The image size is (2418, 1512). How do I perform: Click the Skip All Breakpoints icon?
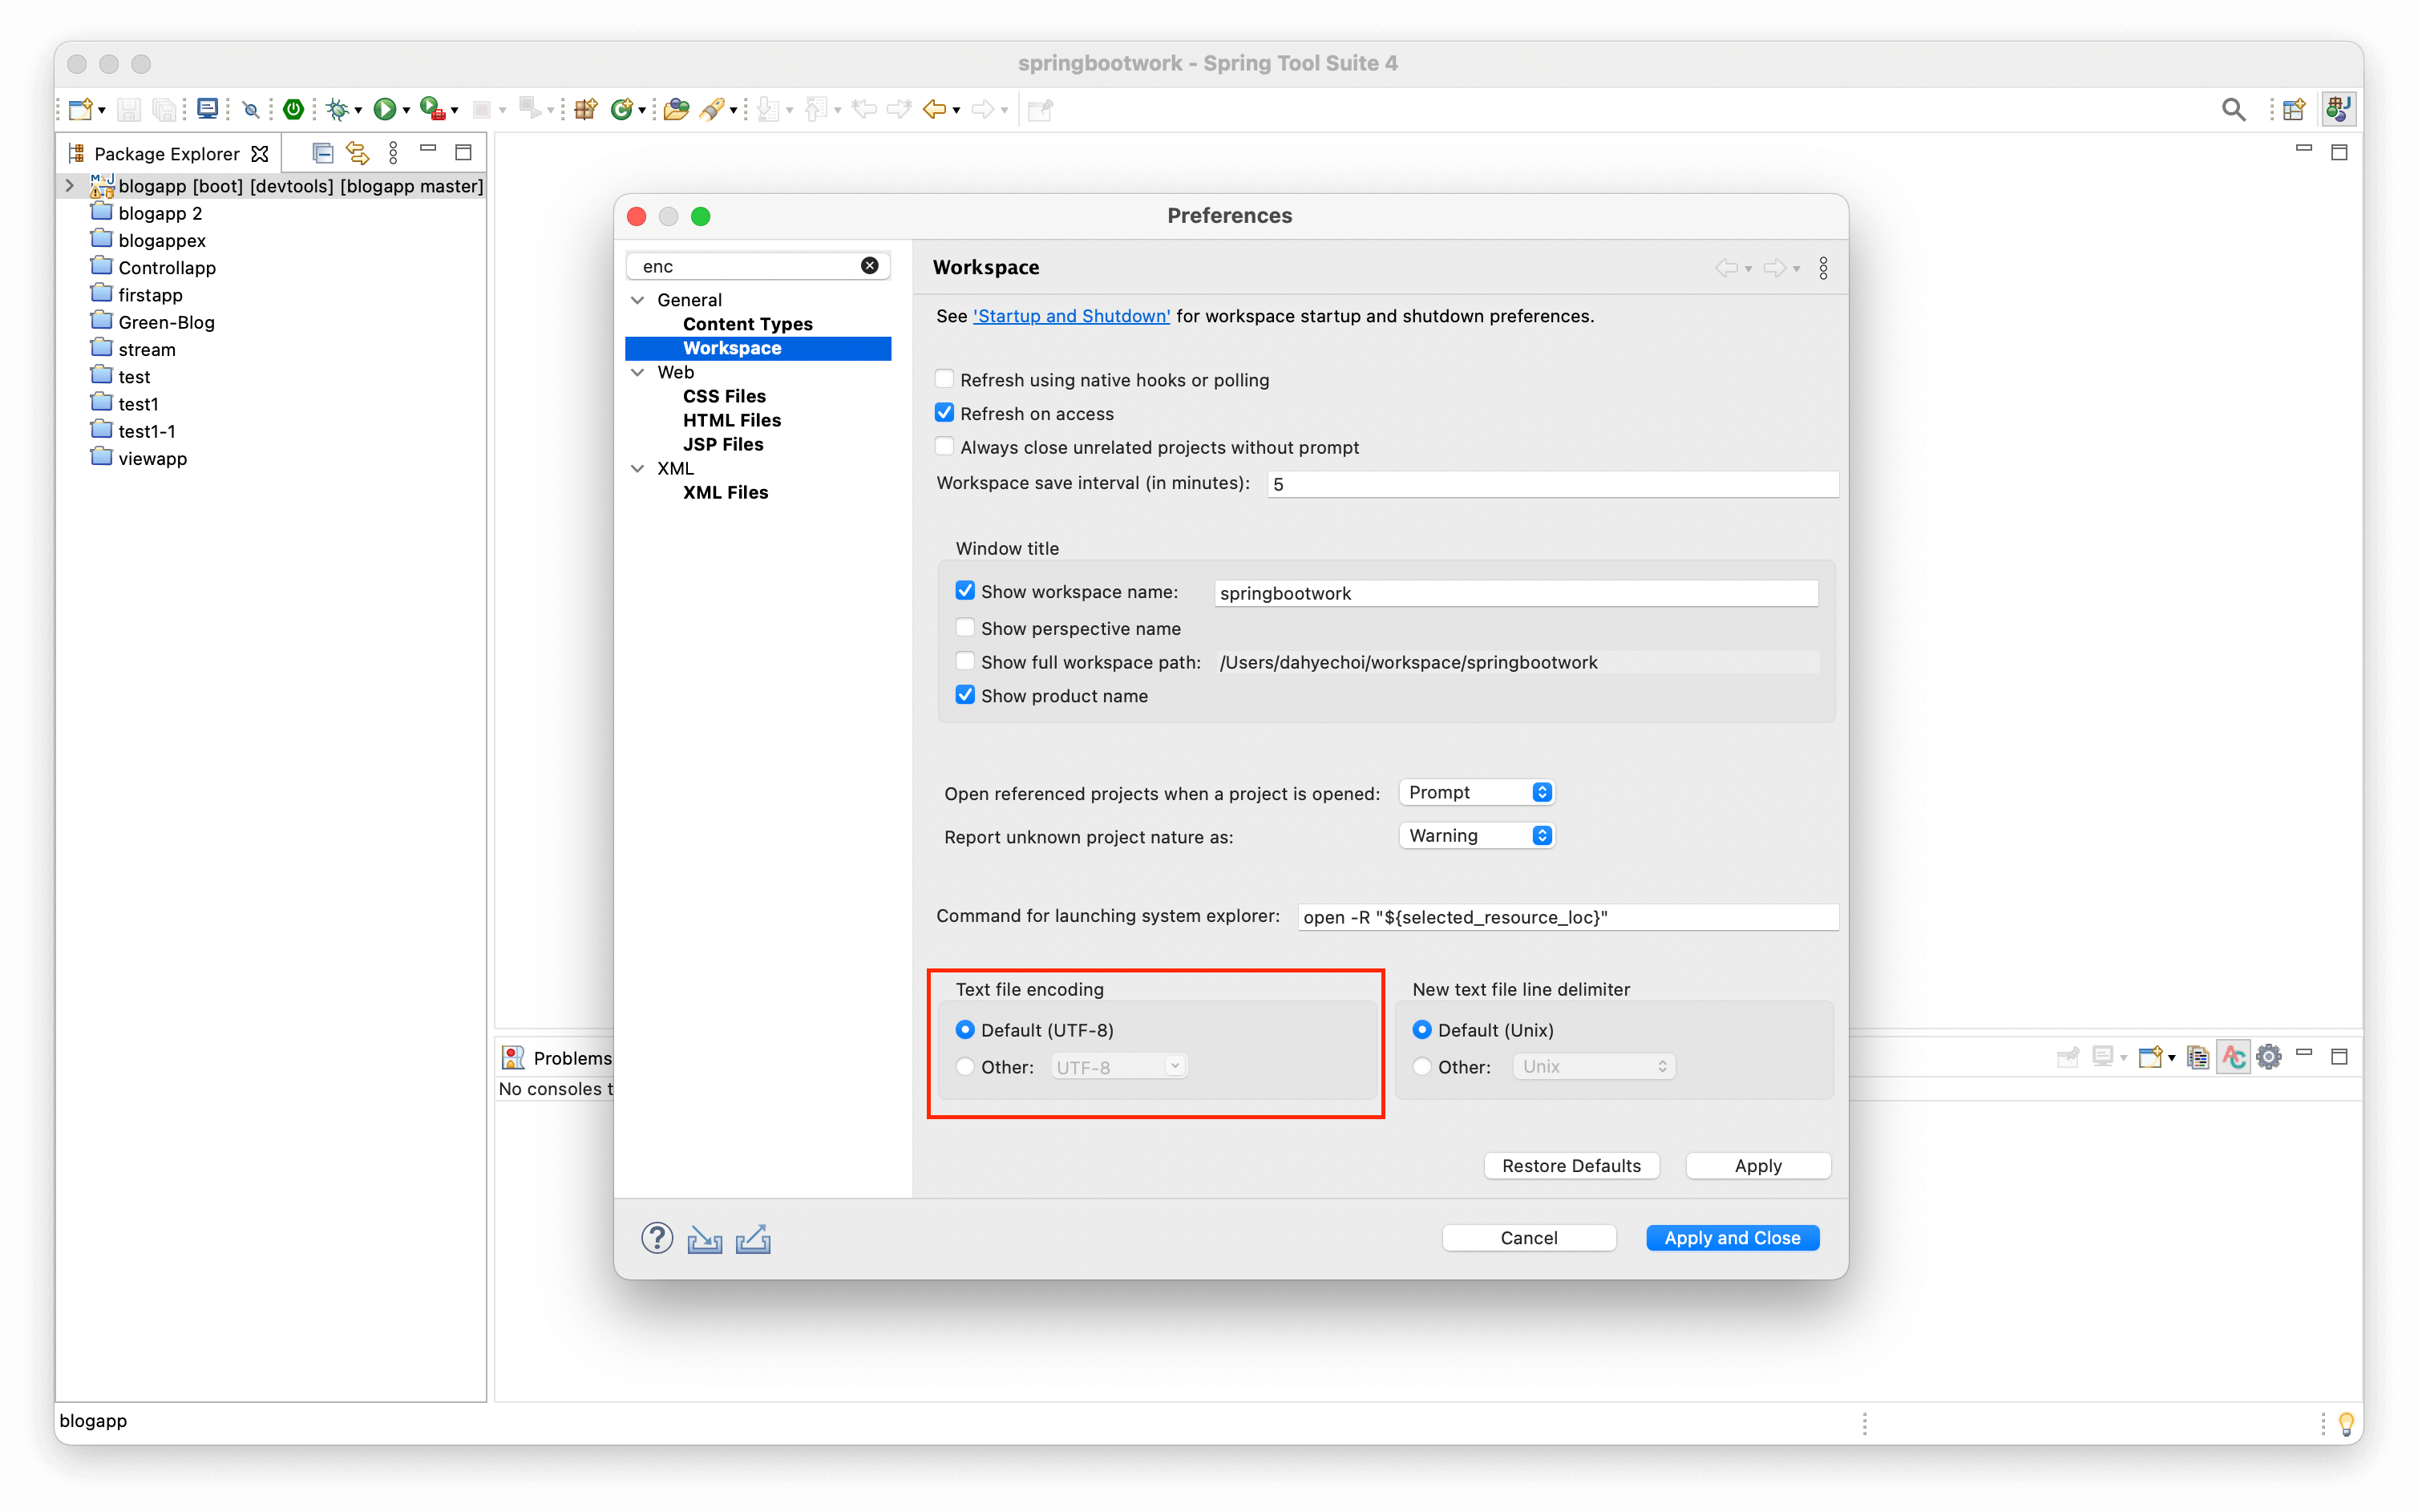point(251,110)
